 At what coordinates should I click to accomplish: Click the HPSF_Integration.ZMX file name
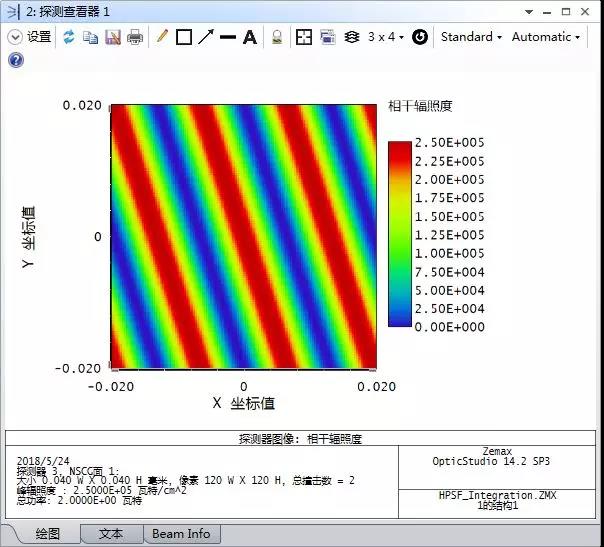[x=497, y=495]
